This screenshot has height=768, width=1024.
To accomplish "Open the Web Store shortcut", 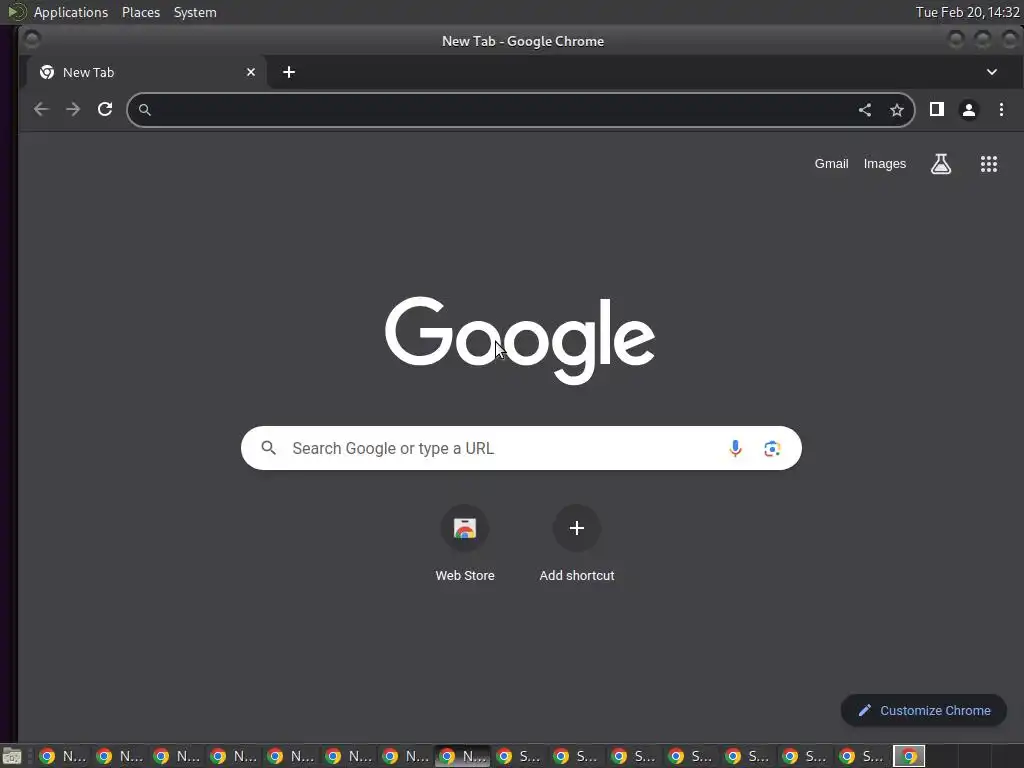I will click(465, 545).
